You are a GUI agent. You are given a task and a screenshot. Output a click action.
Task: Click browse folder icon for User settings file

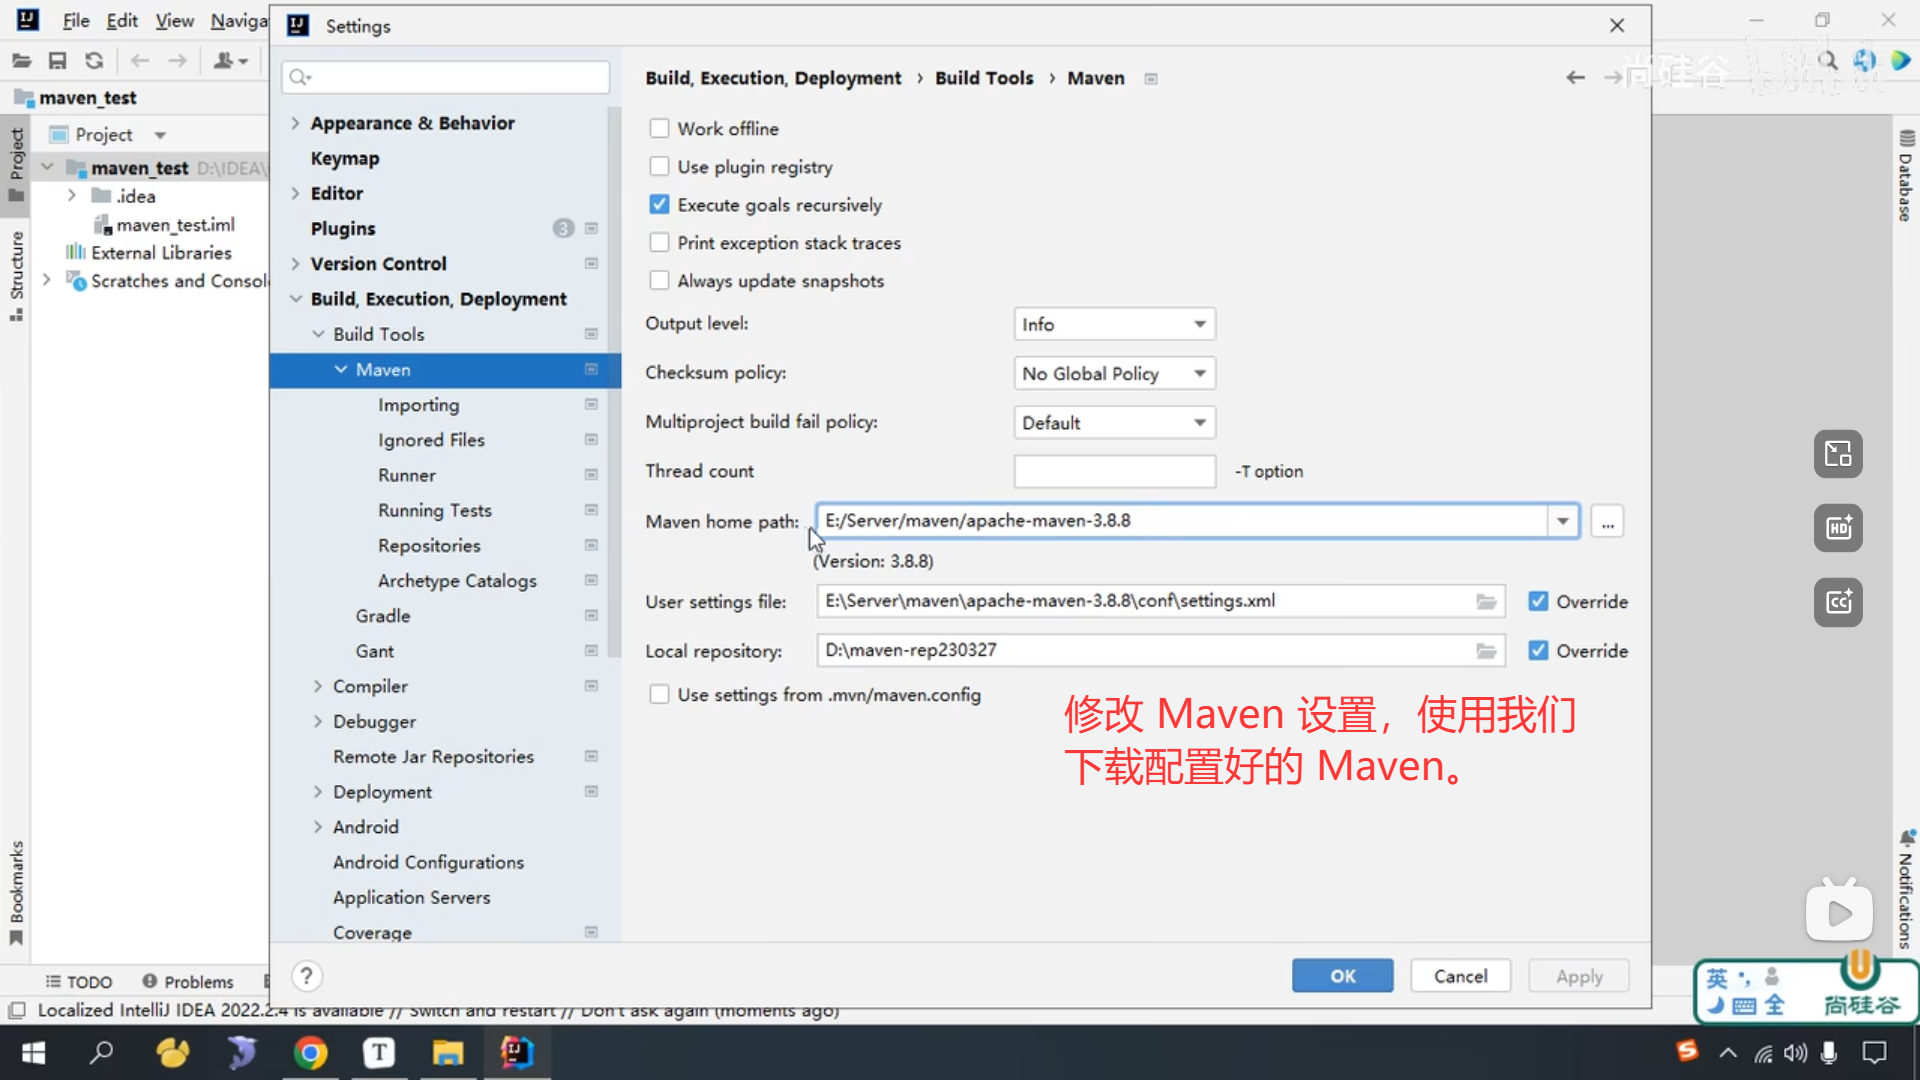pos(1486,602)
